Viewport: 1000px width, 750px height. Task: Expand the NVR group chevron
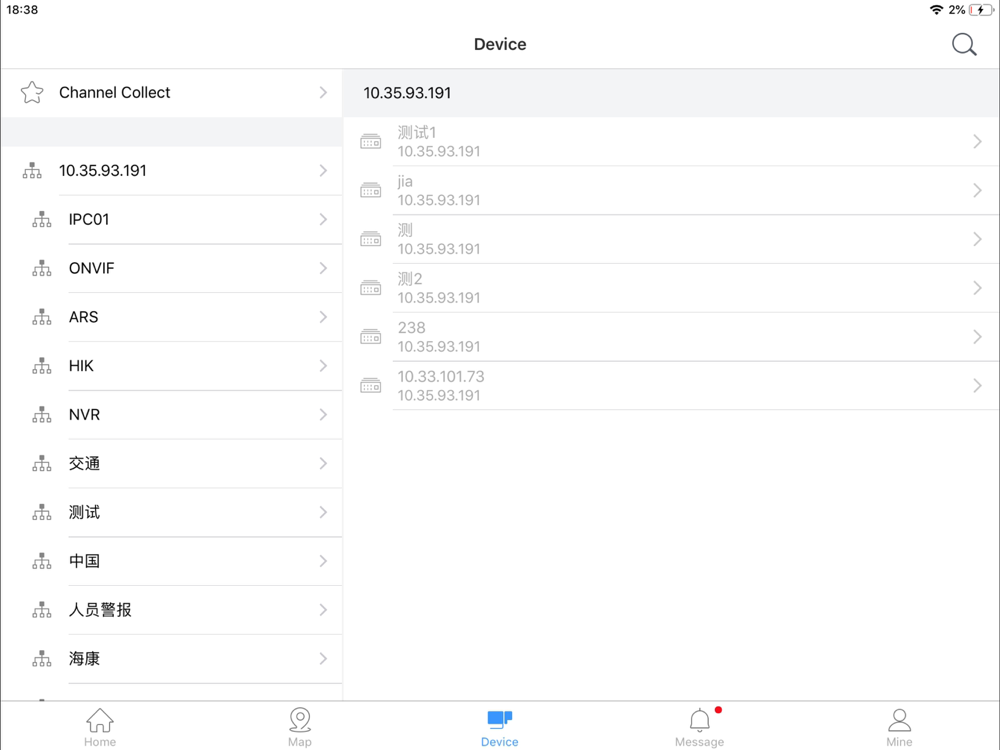coord(323,415)
